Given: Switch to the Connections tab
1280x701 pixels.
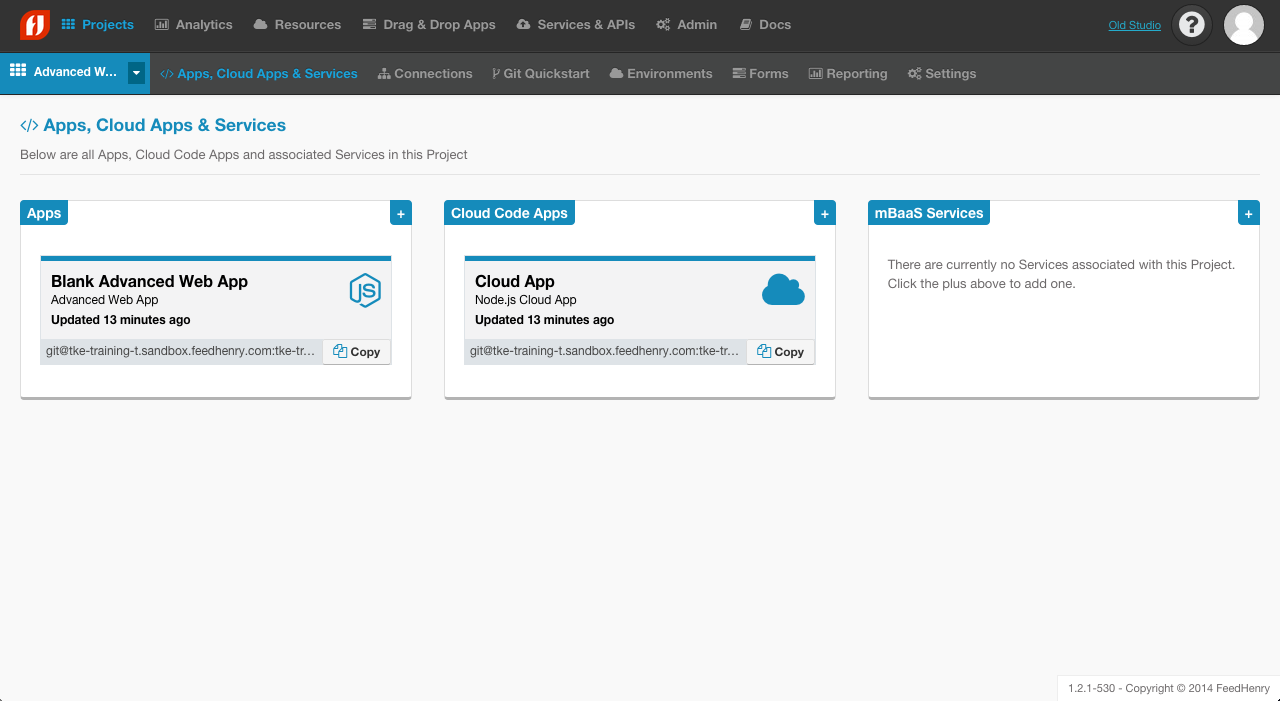Looking at the screenshot, I should click(425, 73).
